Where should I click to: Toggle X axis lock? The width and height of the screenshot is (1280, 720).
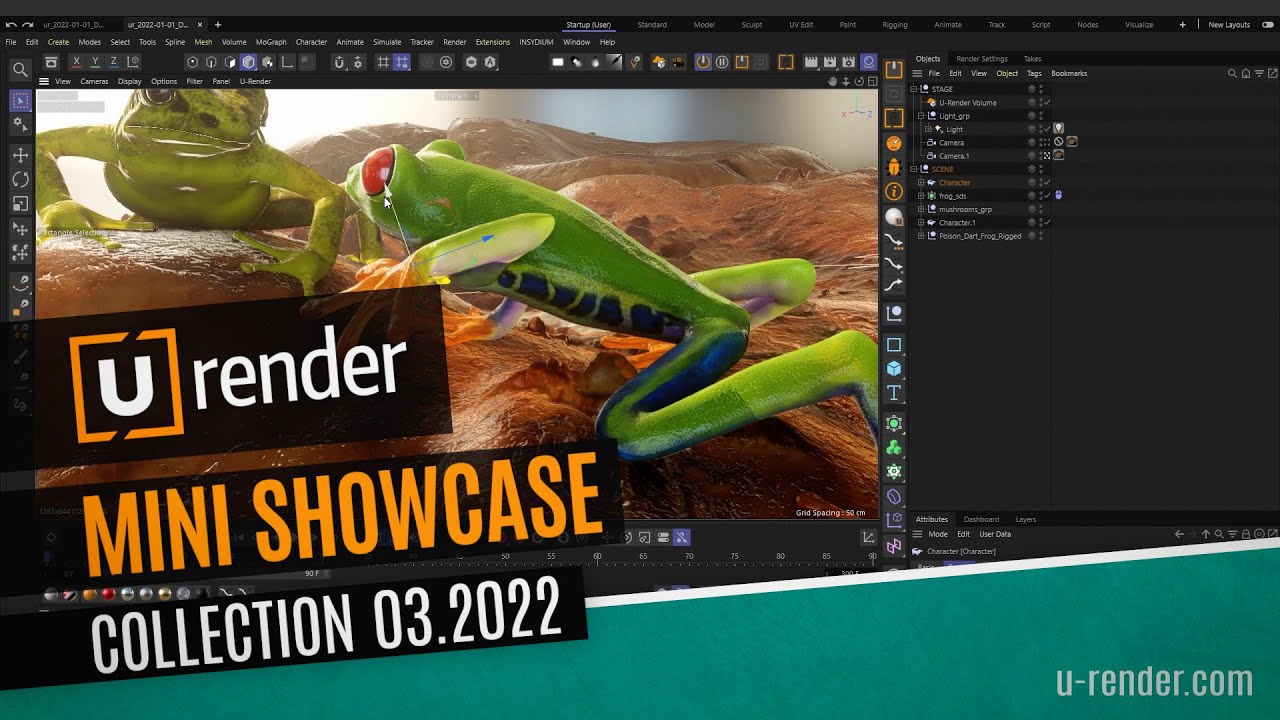(76, 62)
